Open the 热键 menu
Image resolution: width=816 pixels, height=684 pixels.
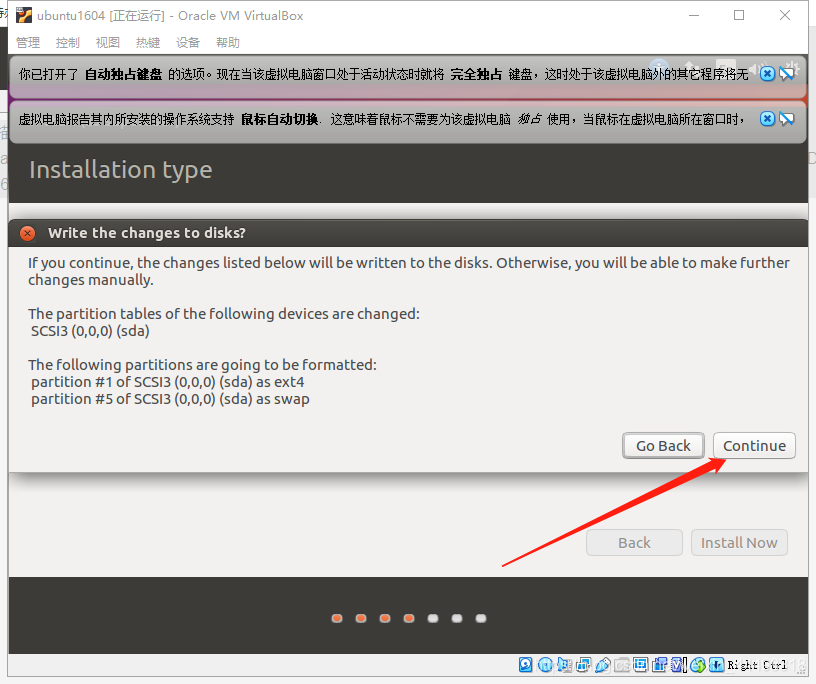pos(148,43)
